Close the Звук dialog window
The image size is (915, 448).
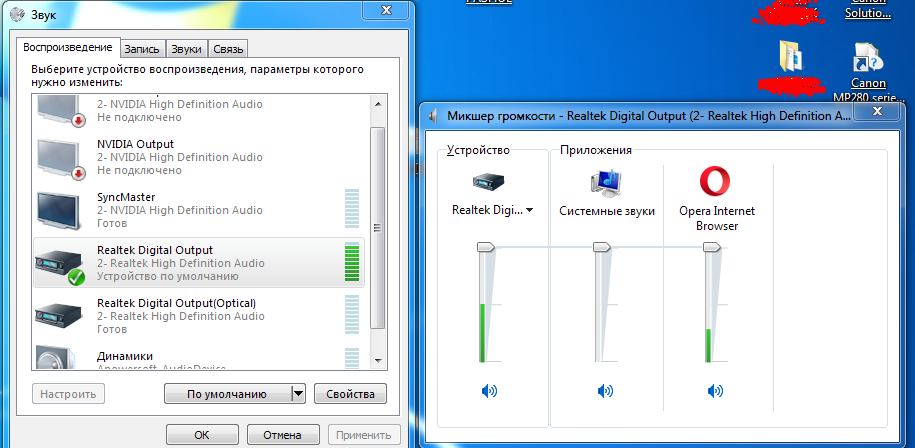[385, 10]
